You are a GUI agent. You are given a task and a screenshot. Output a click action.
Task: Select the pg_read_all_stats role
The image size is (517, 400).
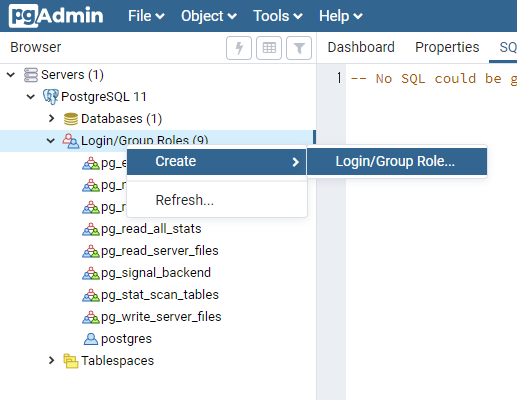[151, 229]
